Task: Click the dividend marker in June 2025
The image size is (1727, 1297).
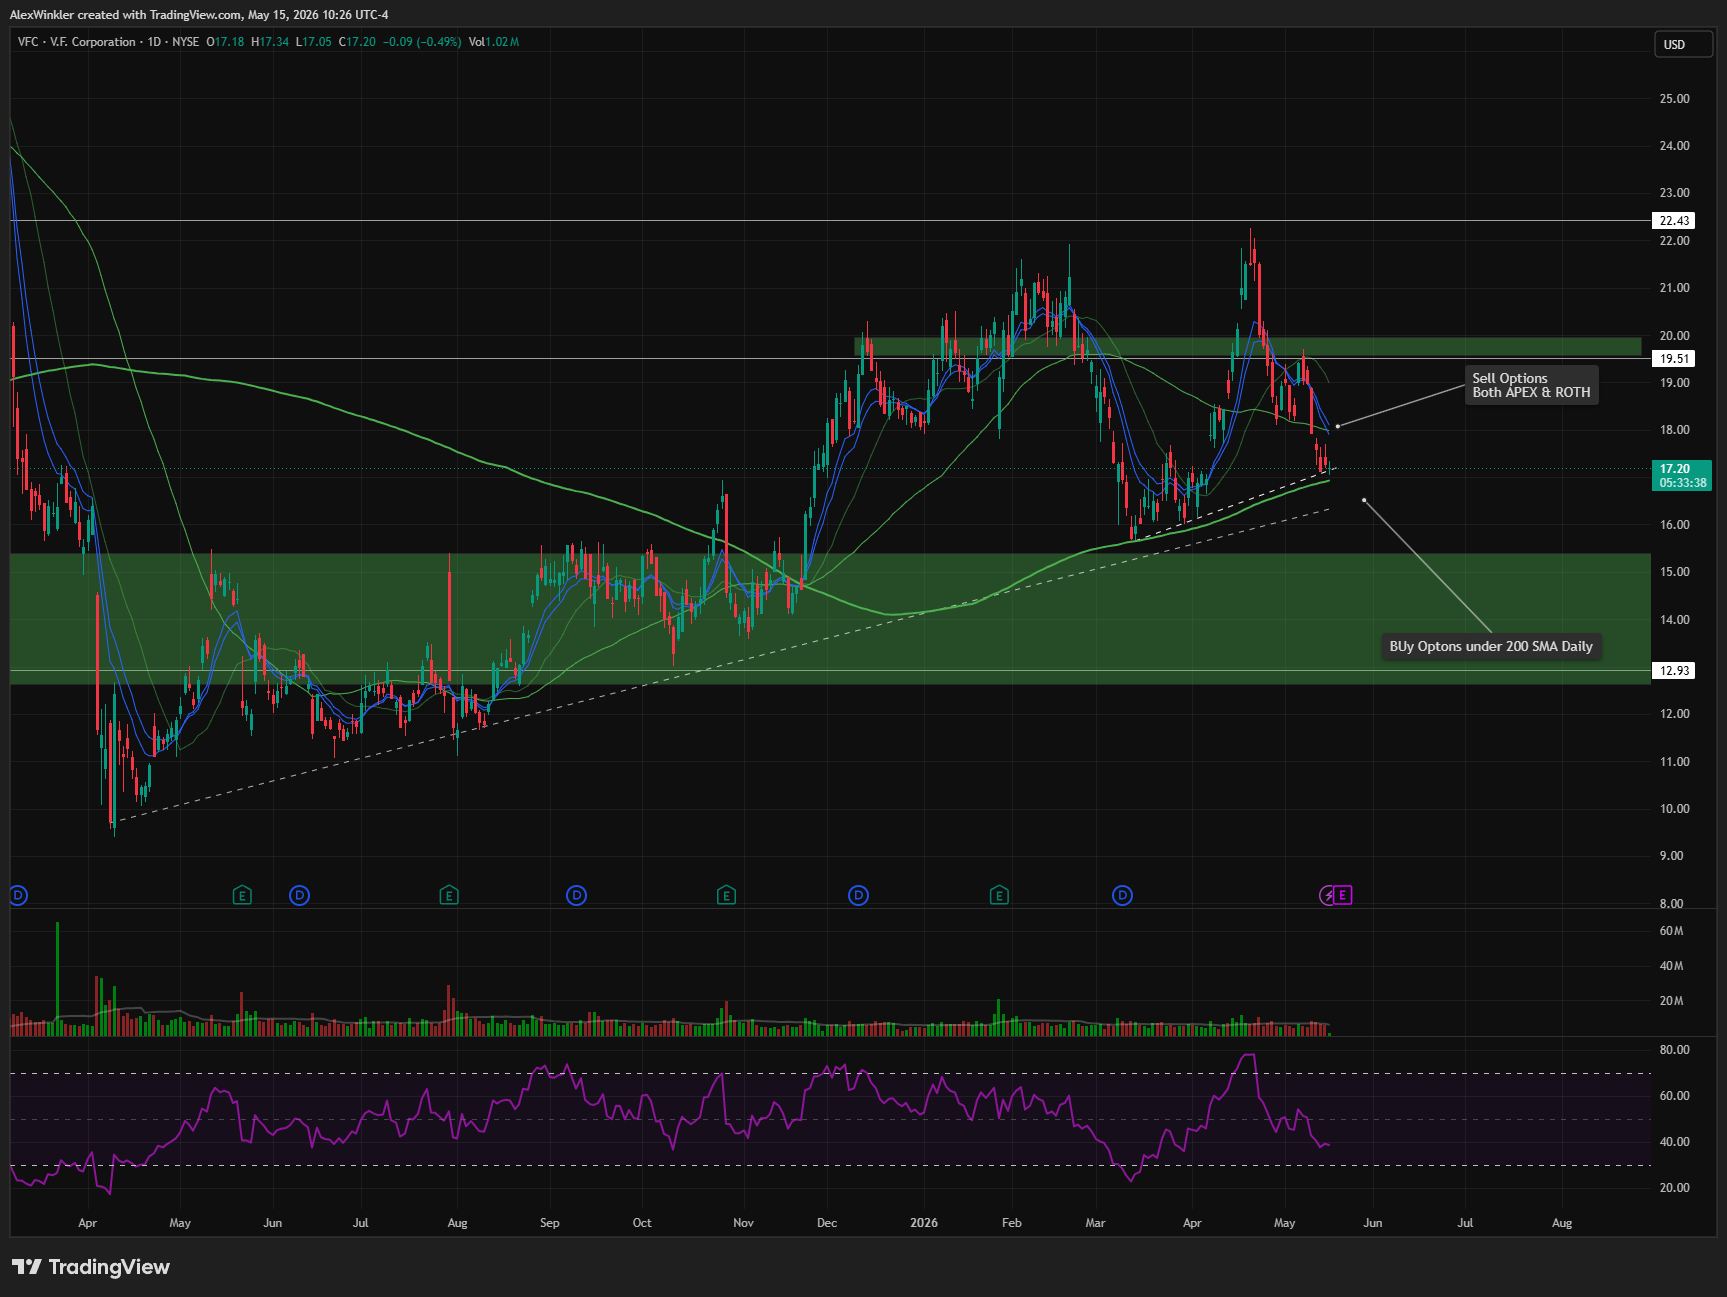Action: tap(299, 895)
